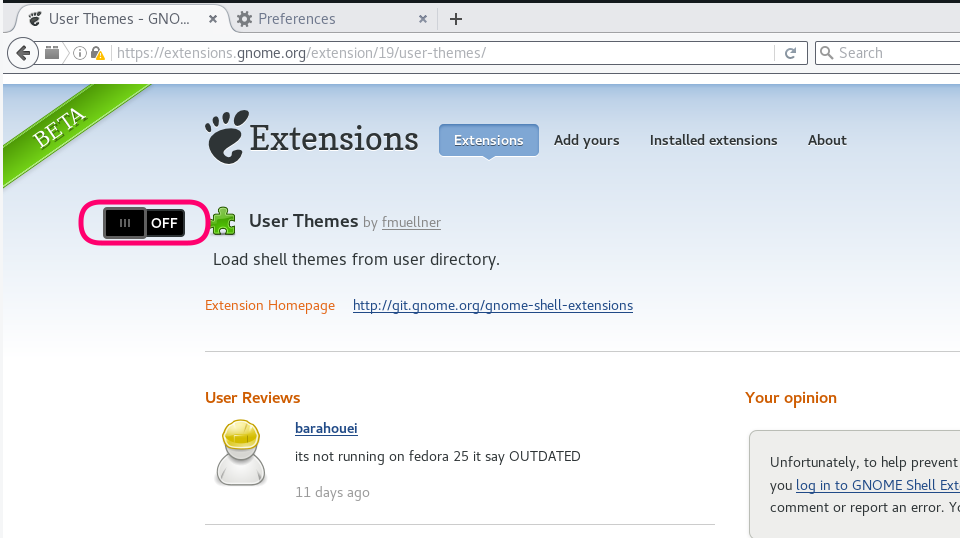
Task: Click the green puzzle piece extension icon
Action: [223, 222]
